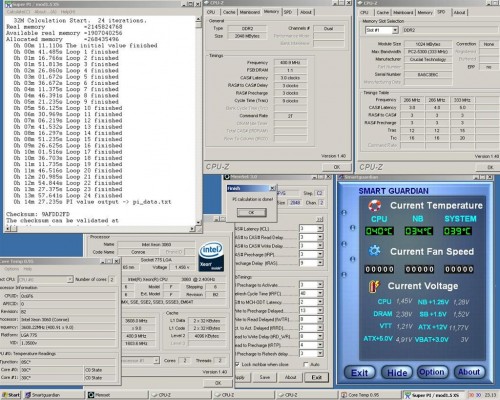Screen dimensions: 500x400
Task: Click the NB temperature reading 034°C
Action: (419, 231)
